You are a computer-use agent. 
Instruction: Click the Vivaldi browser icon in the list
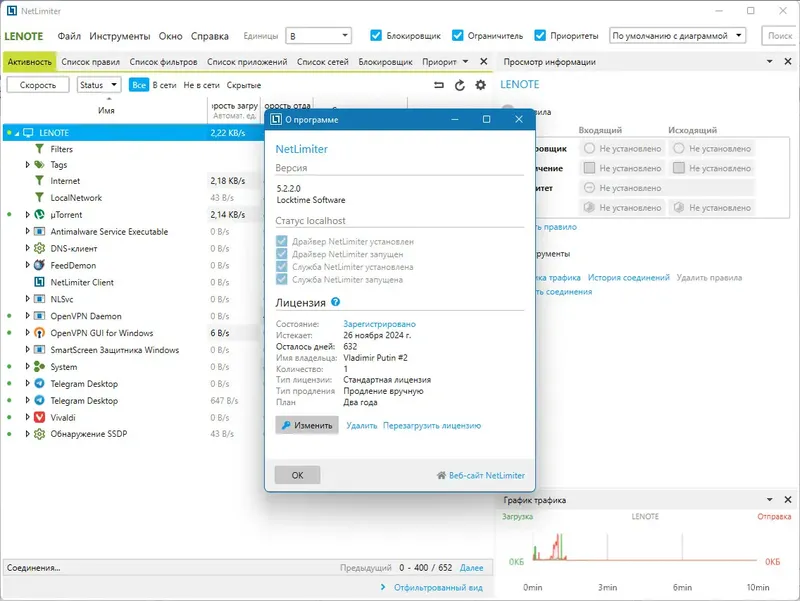(39, 417)
